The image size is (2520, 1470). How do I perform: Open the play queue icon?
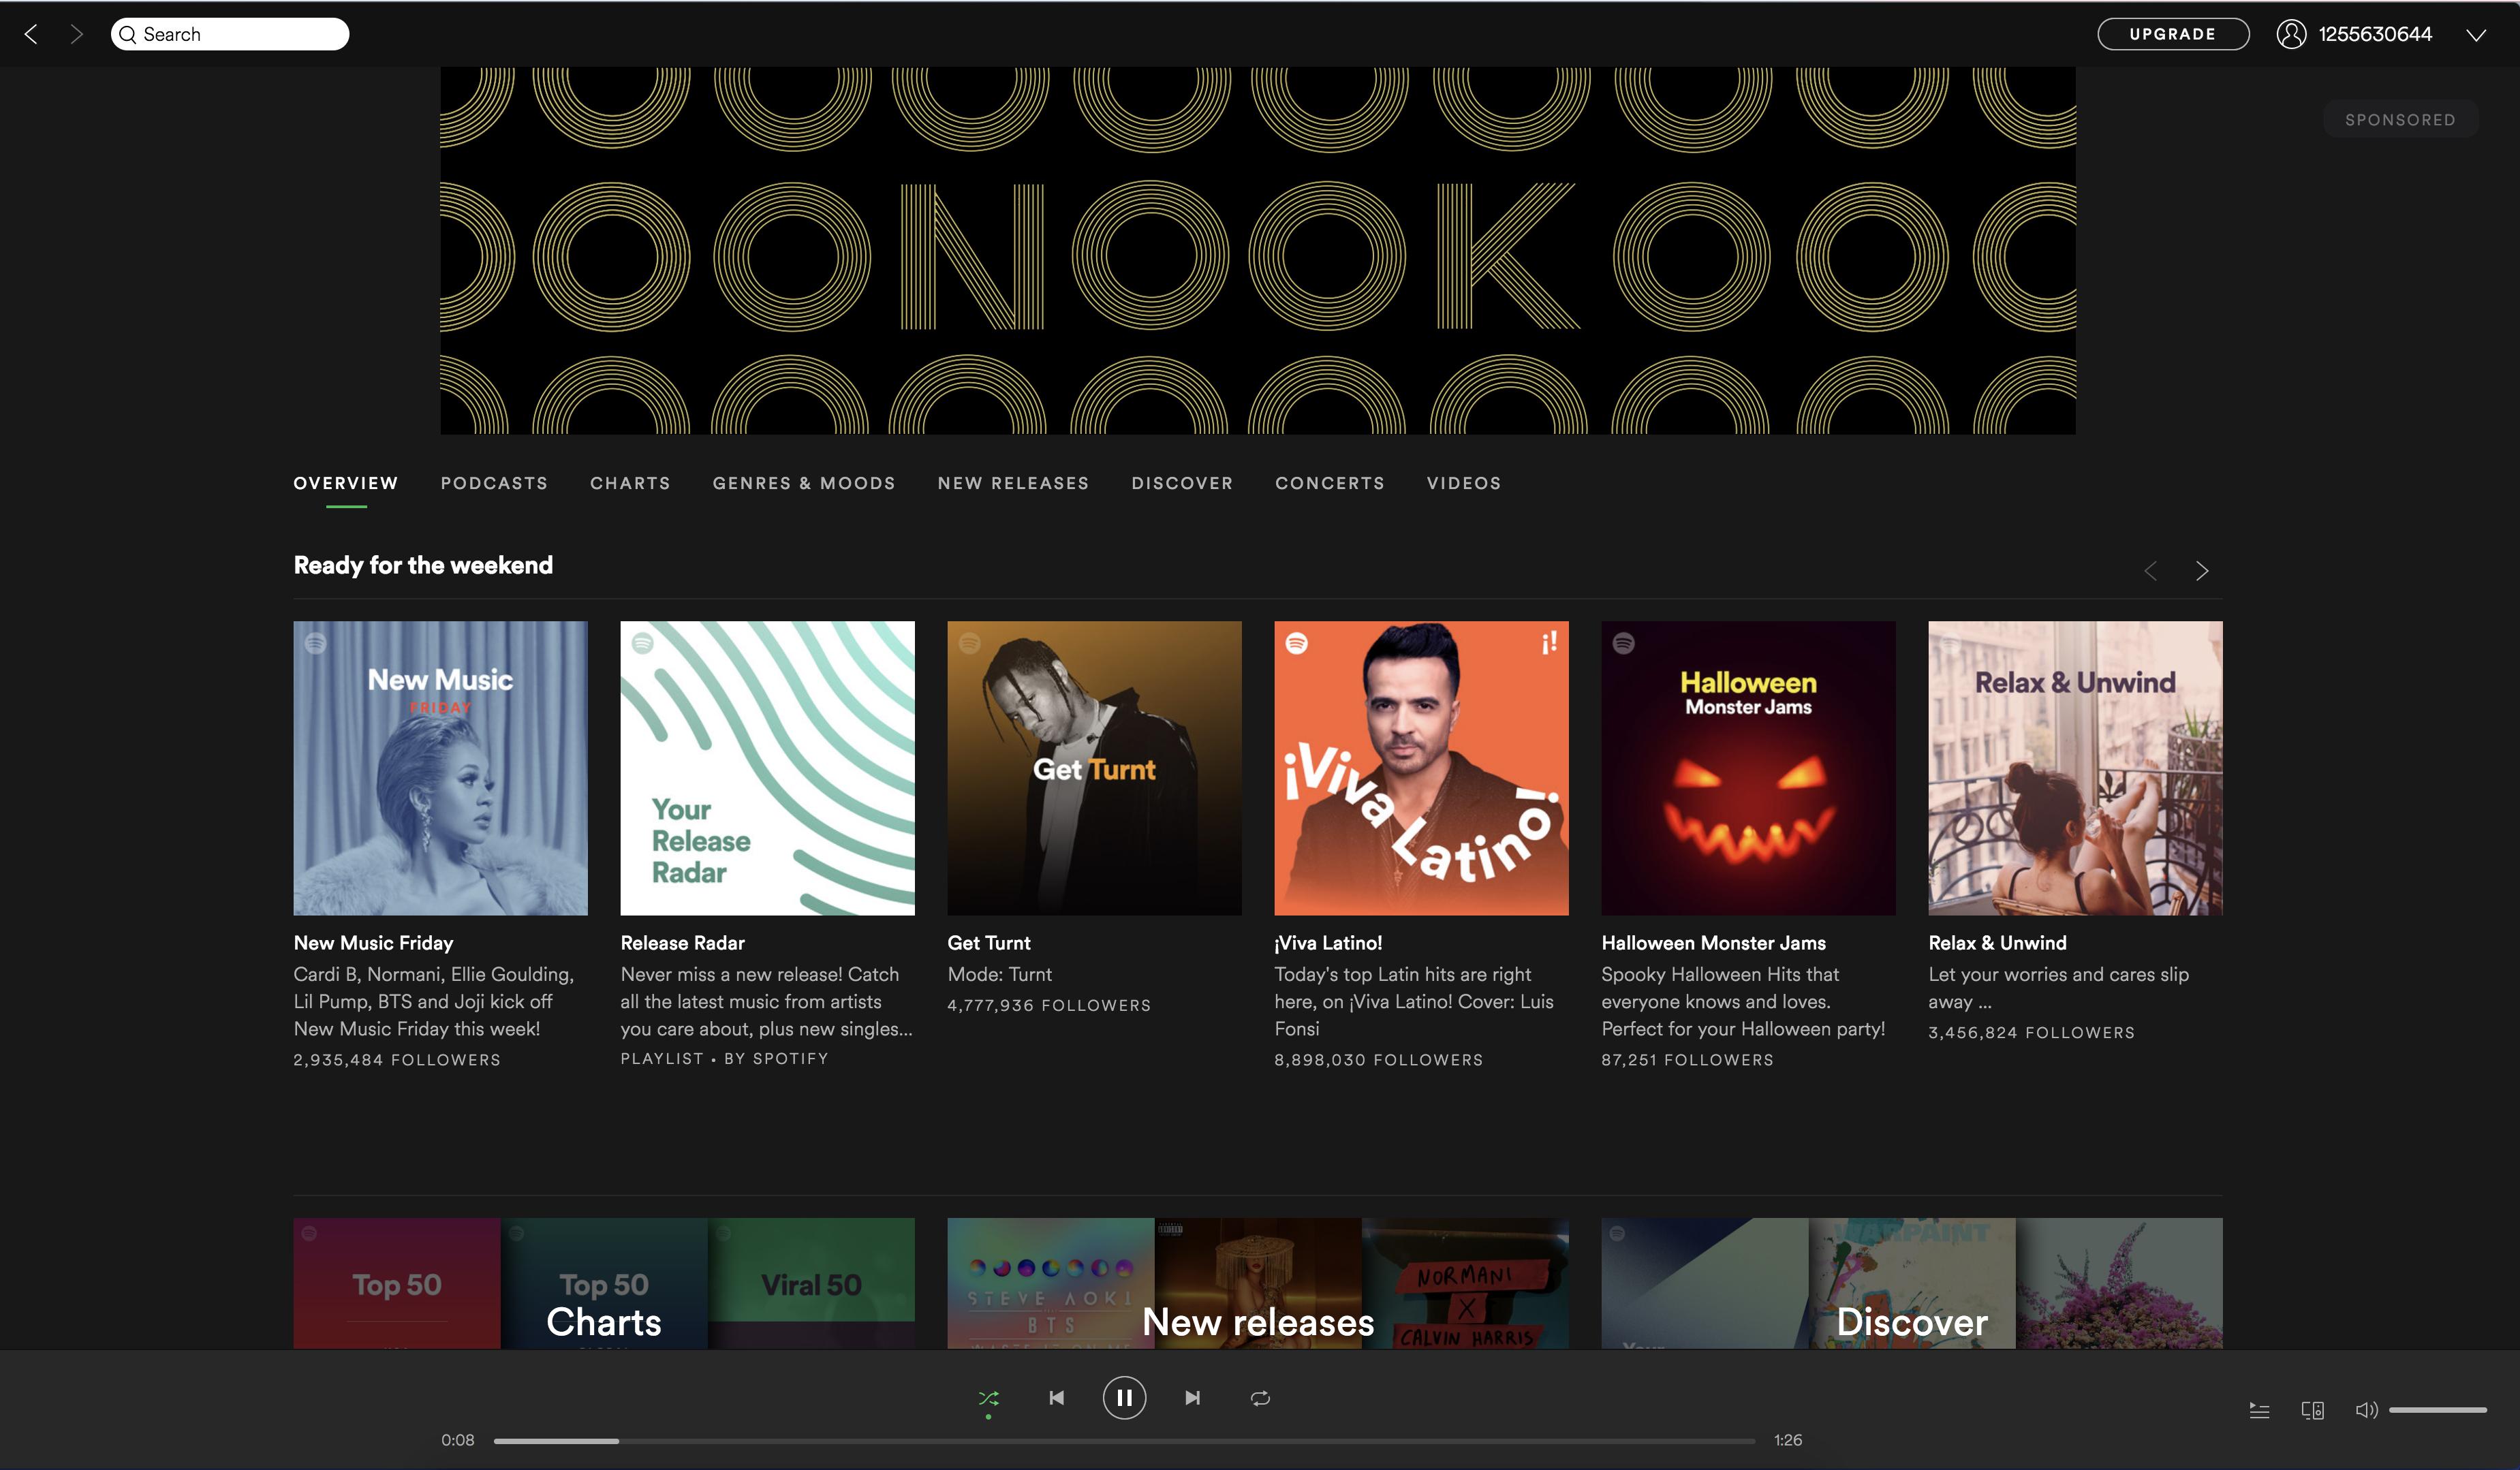pyautogui.click(x=2259, y=1410)
